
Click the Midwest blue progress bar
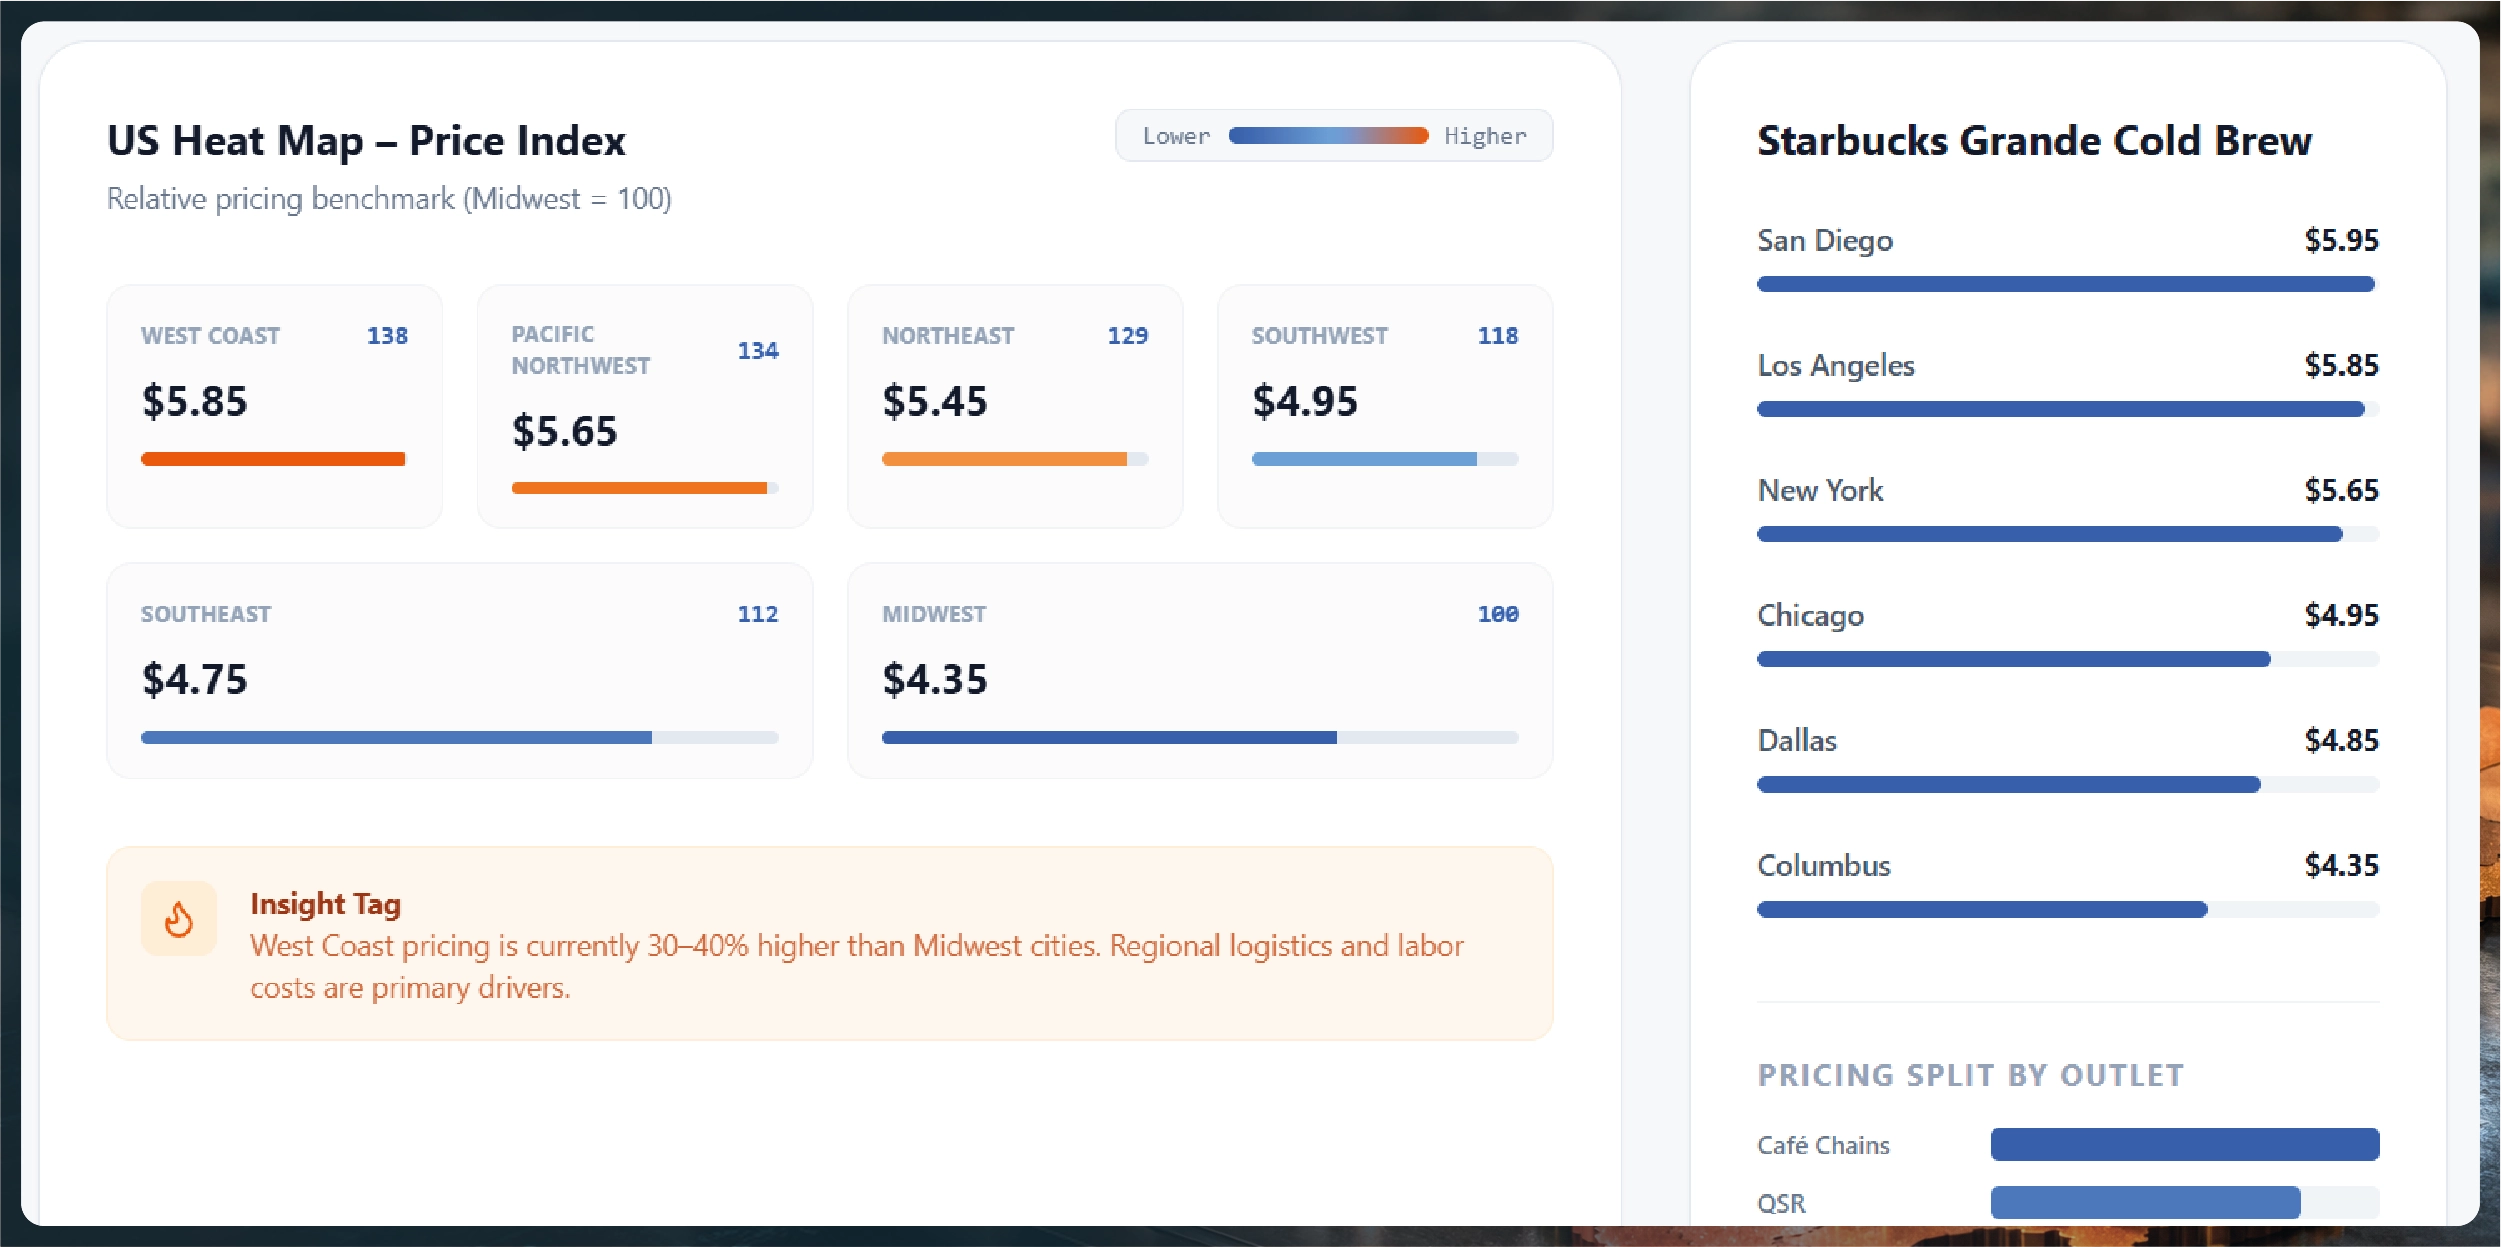coord(1108,738)
